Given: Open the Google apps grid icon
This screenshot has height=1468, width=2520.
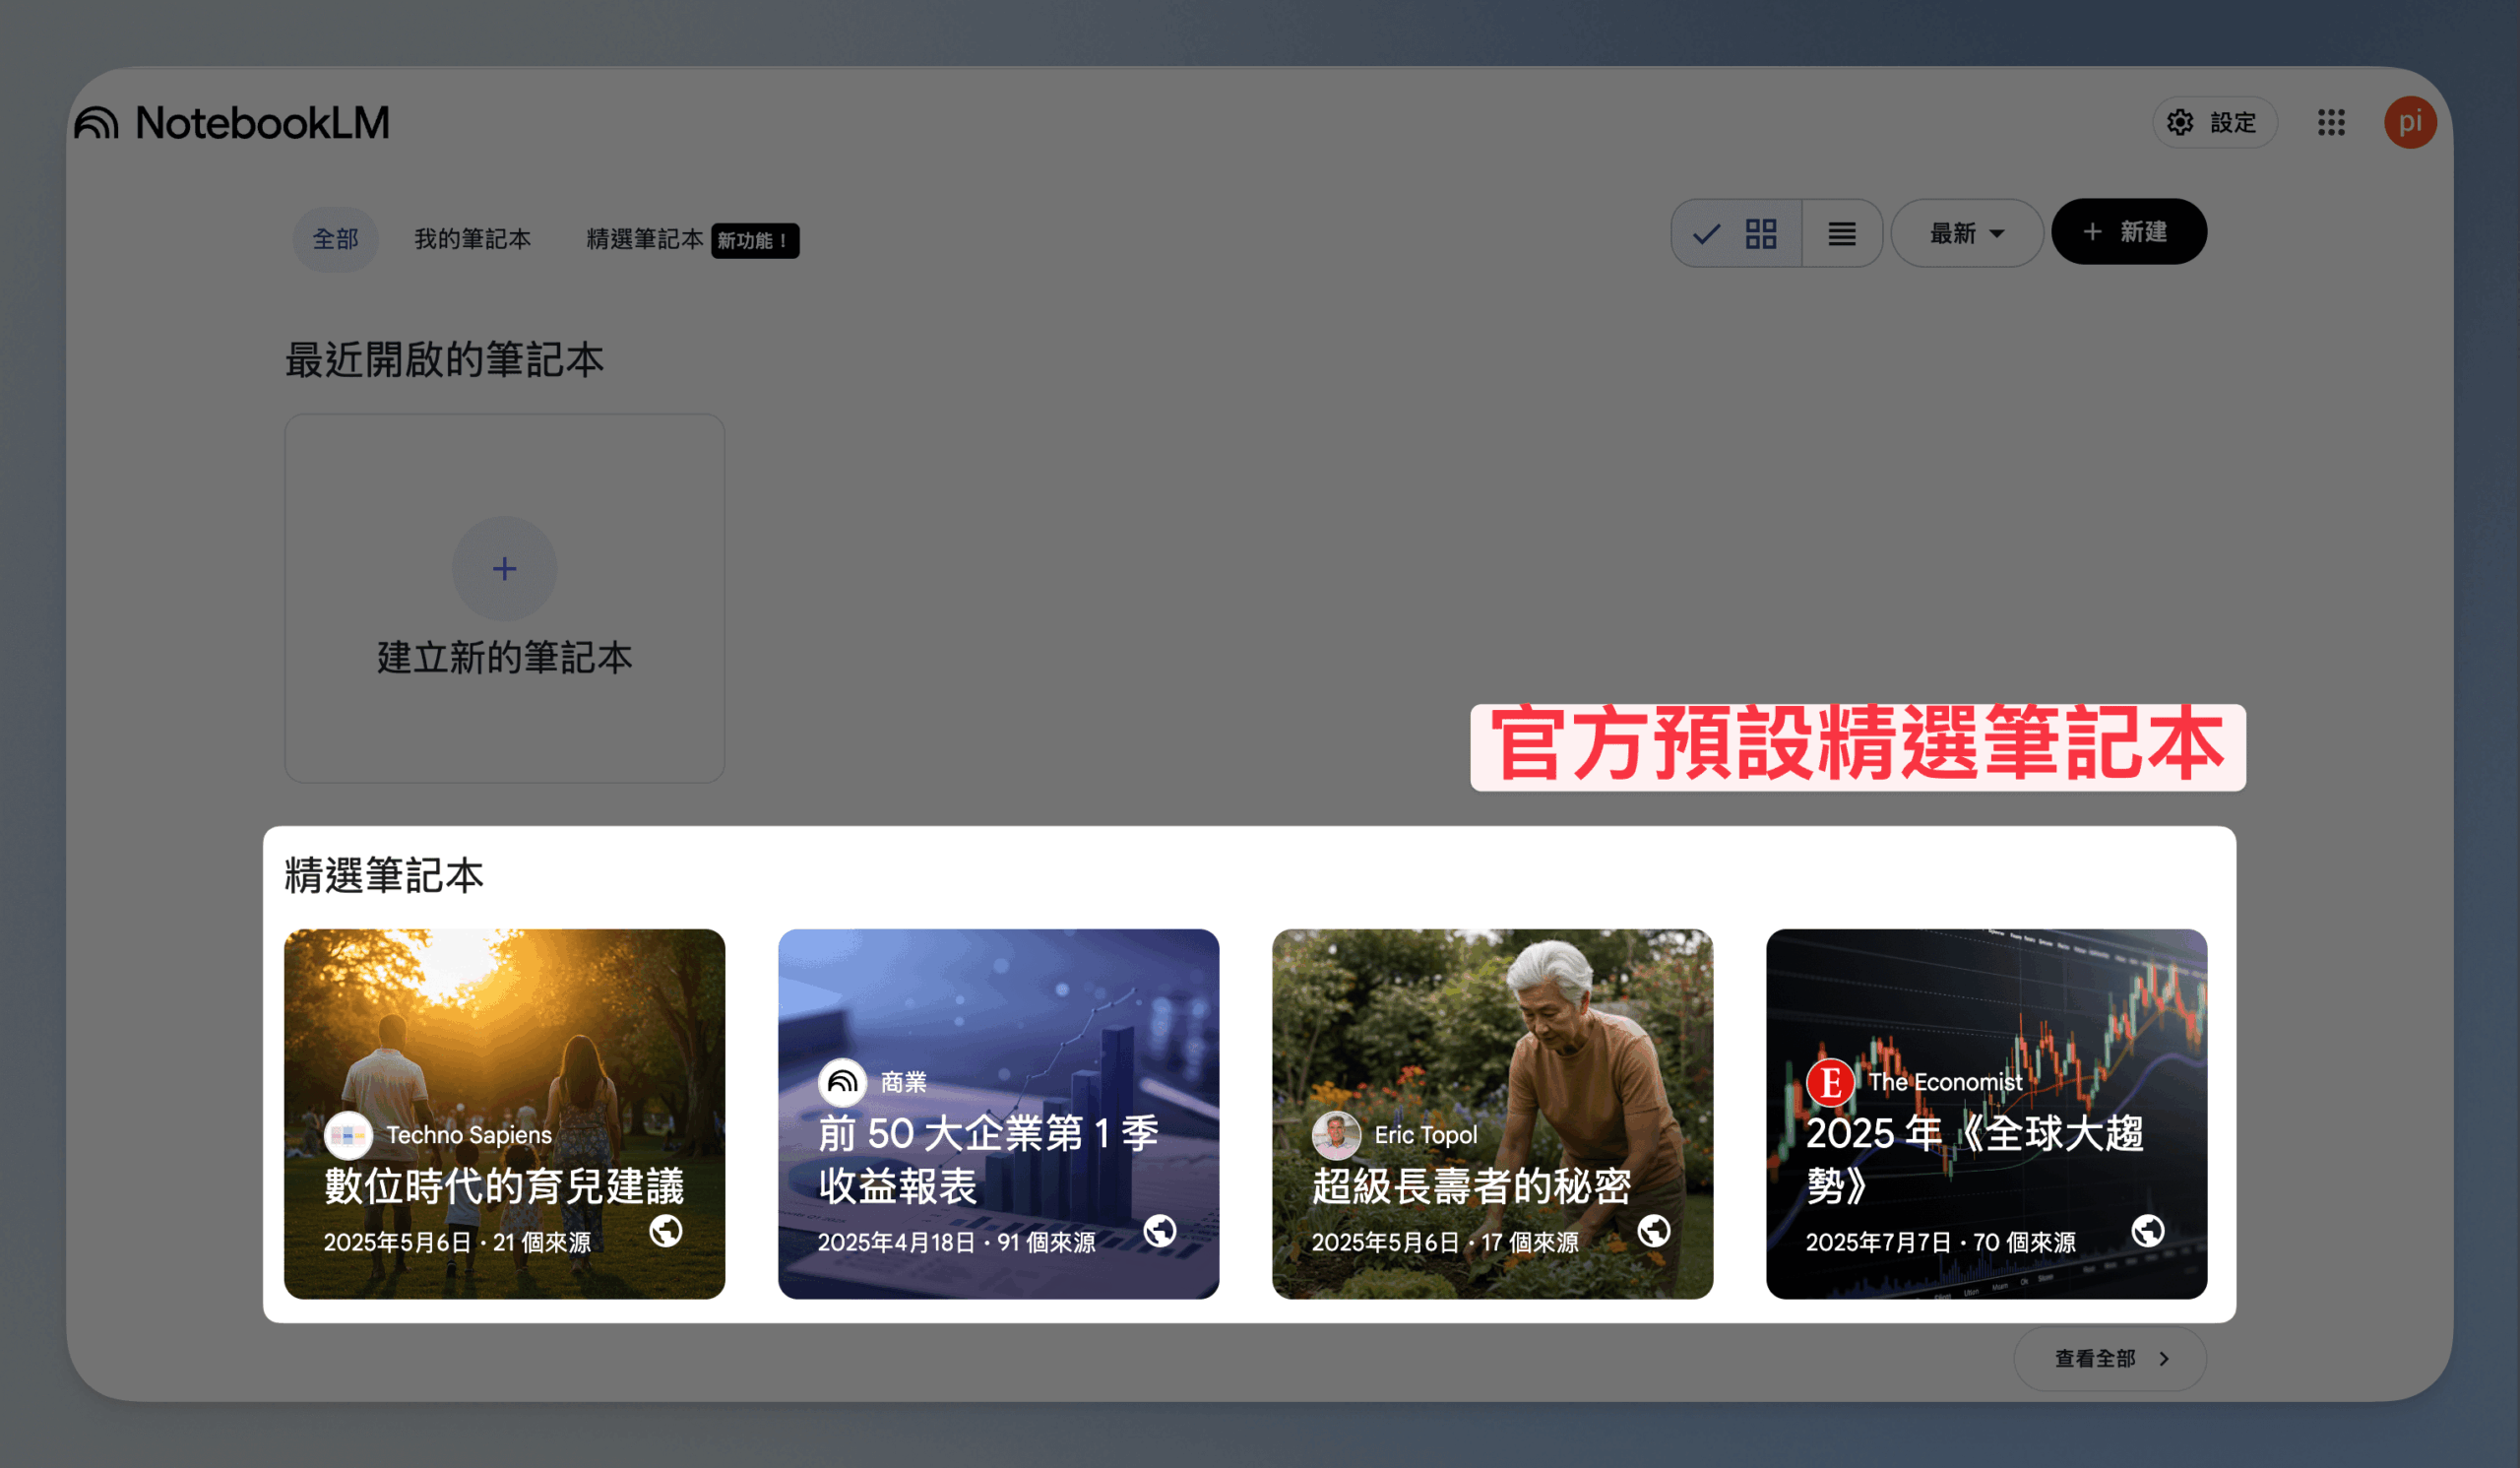Looking at the screenshot, I should pos(2331,123).
